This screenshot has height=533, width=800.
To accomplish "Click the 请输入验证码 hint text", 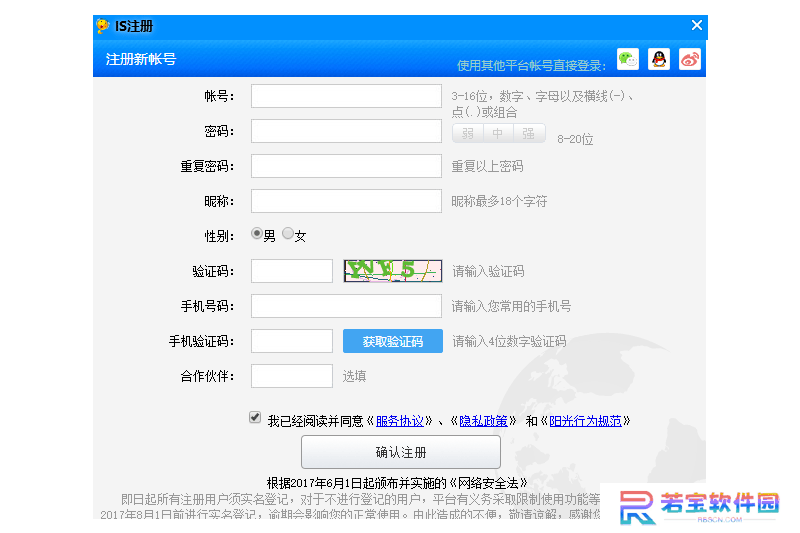I will tap(488, 271).
